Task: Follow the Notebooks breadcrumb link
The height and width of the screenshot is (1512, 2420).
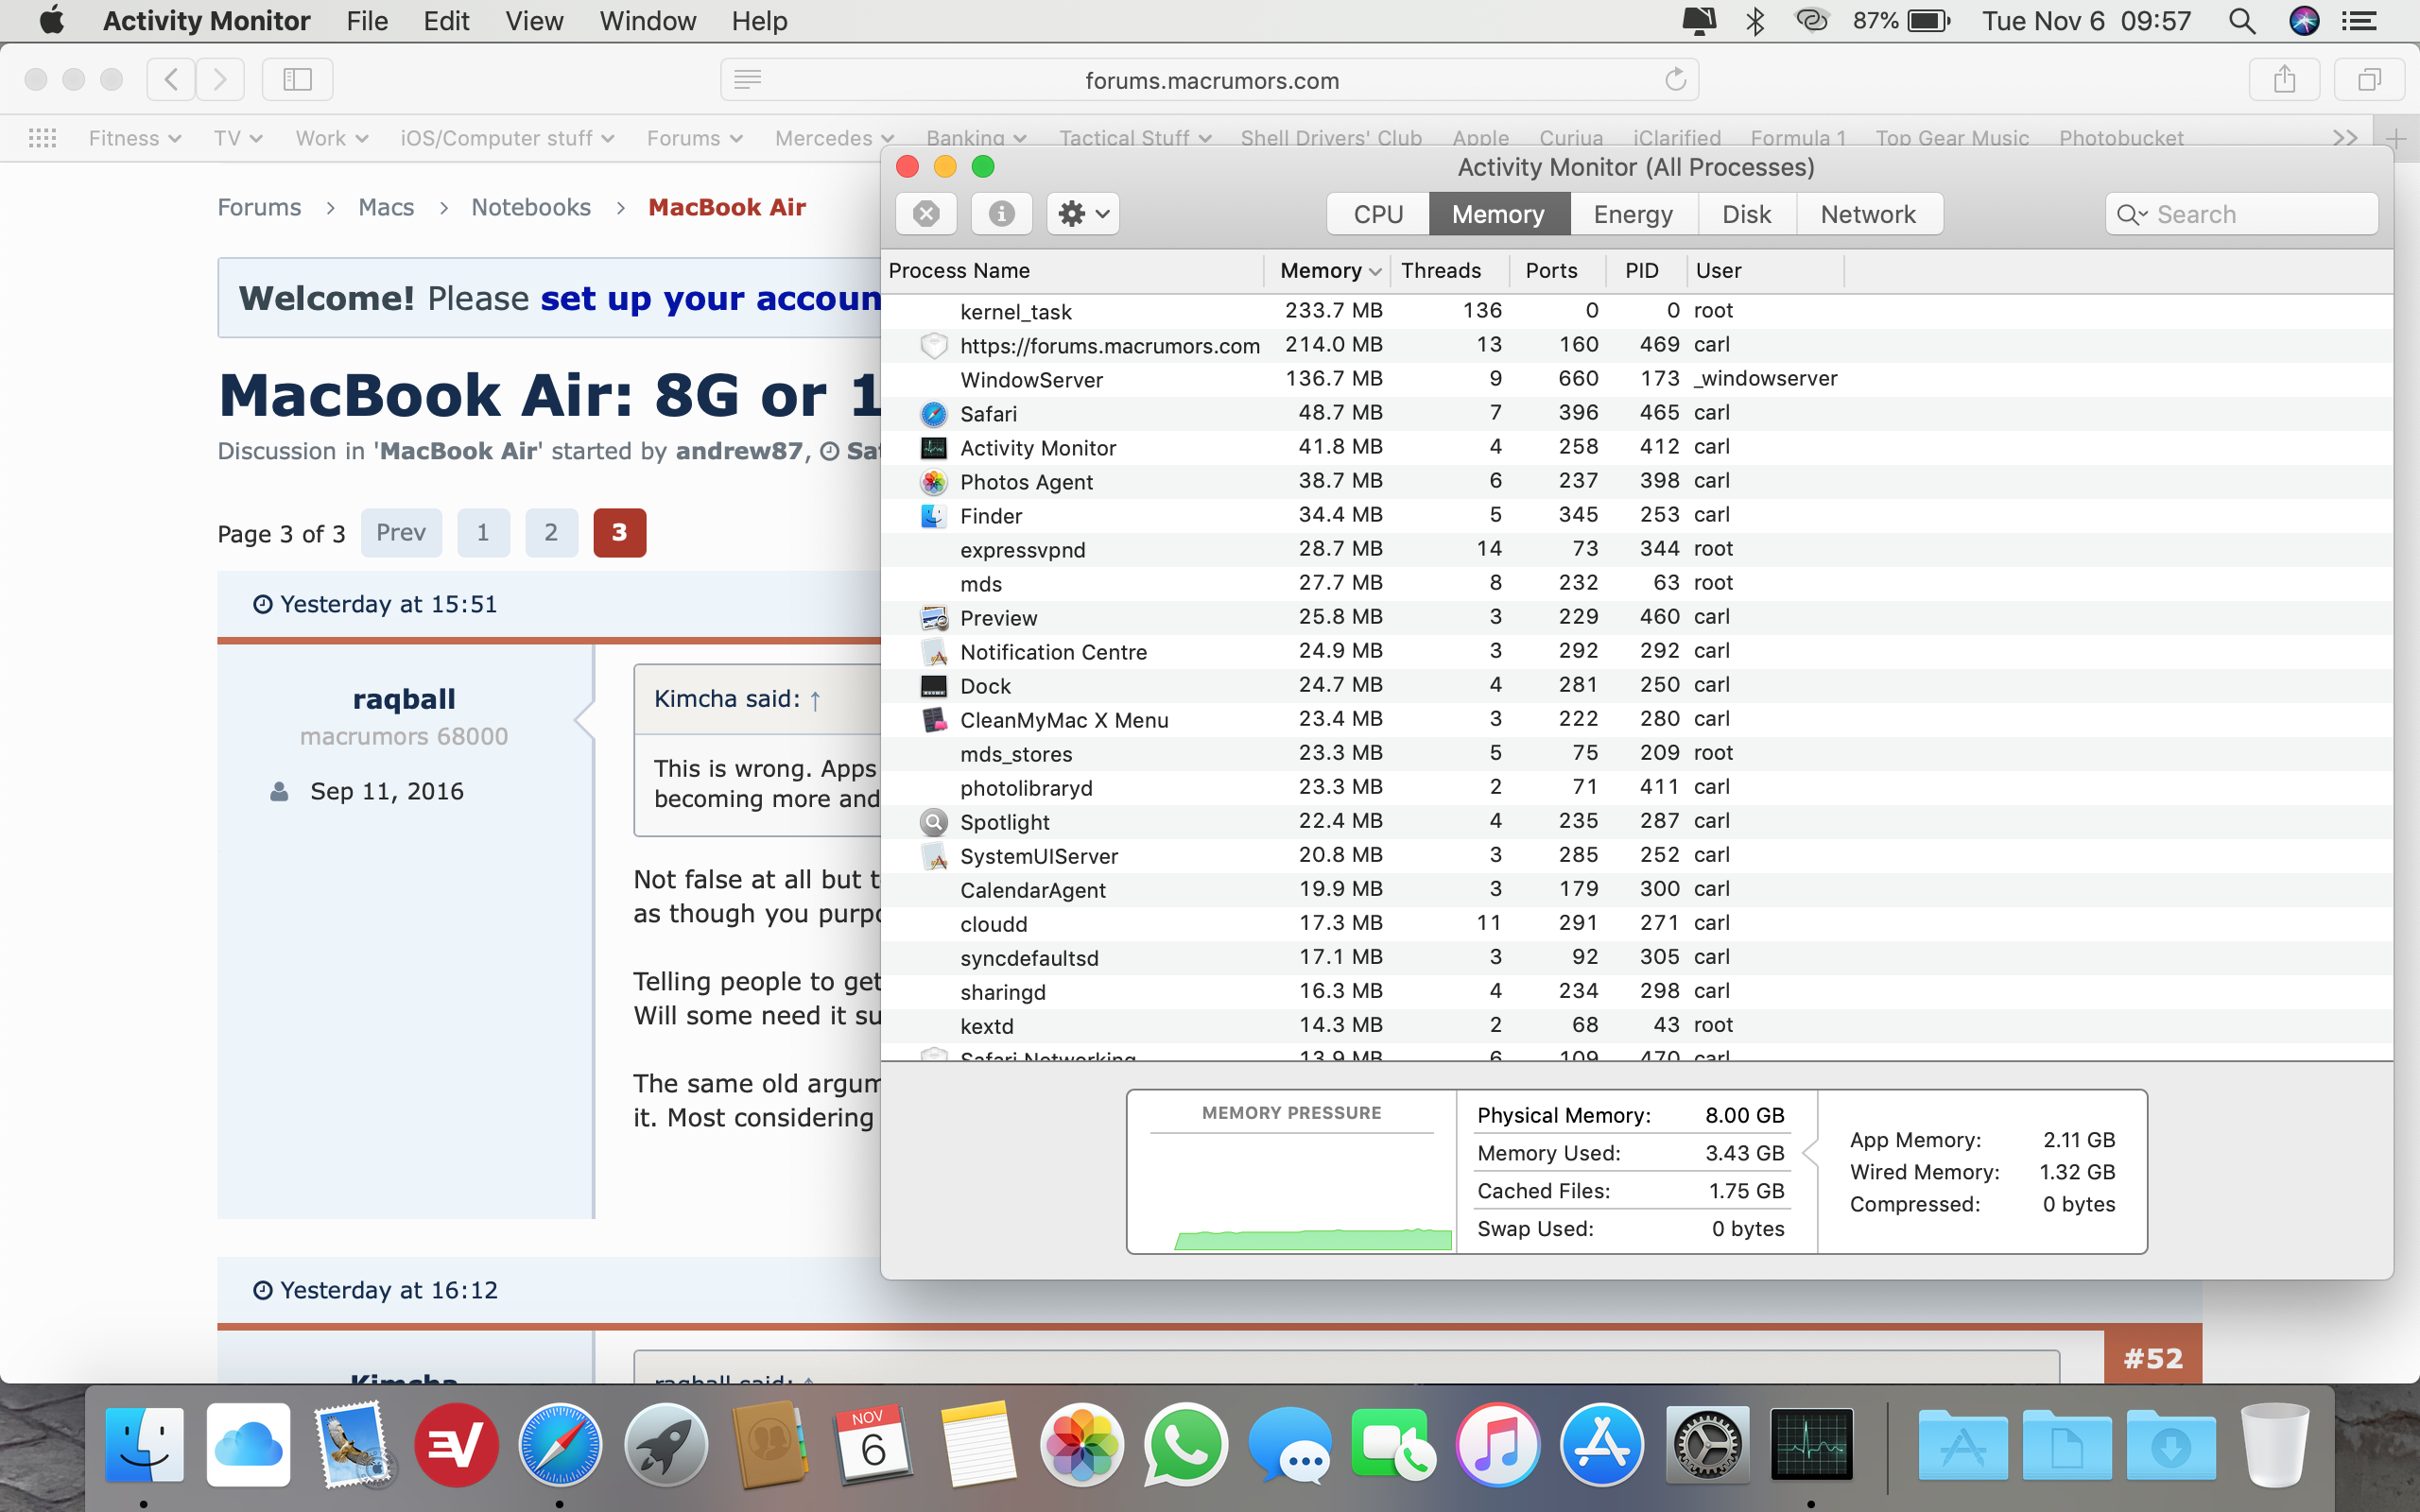Action: pyautogui.click(x=531, y=207)
